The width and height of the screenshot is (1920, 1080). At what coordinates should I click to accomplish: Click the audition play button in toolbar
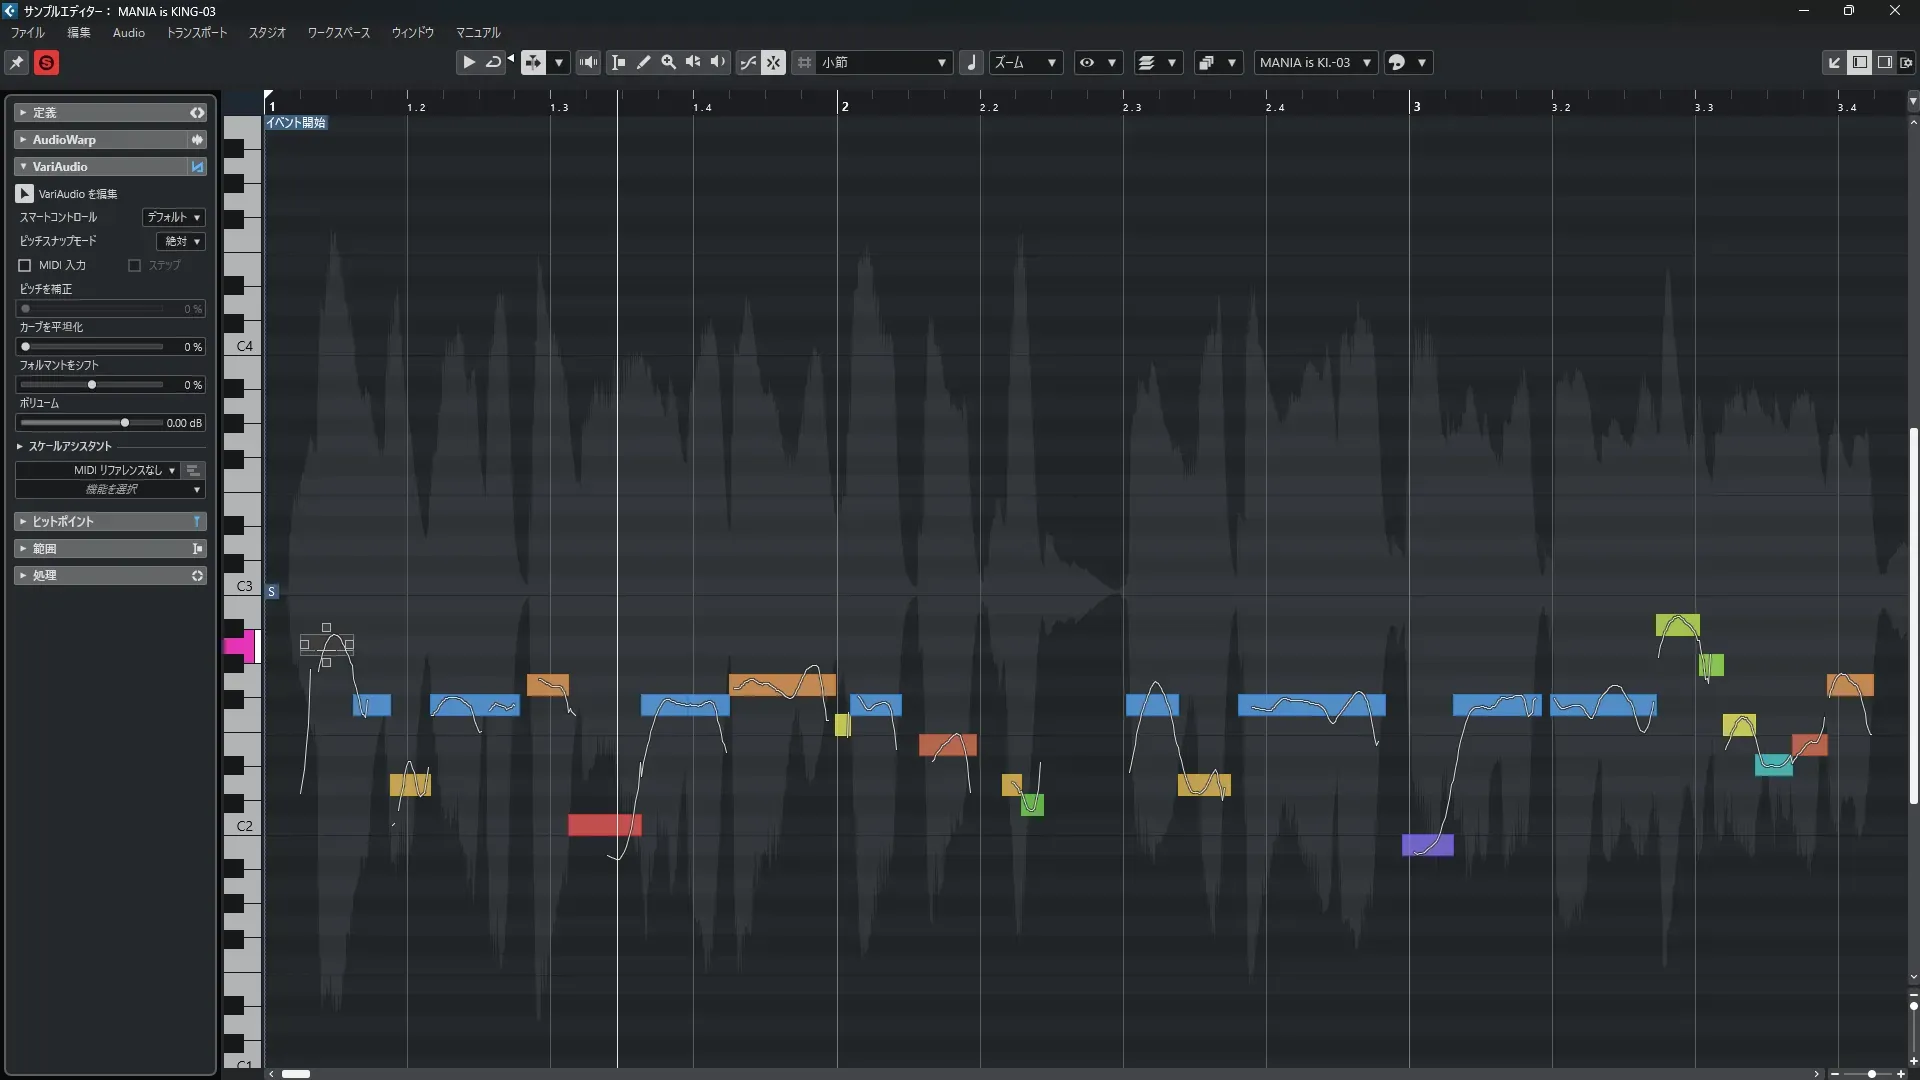pyautogui.click(x=468, y=62)
